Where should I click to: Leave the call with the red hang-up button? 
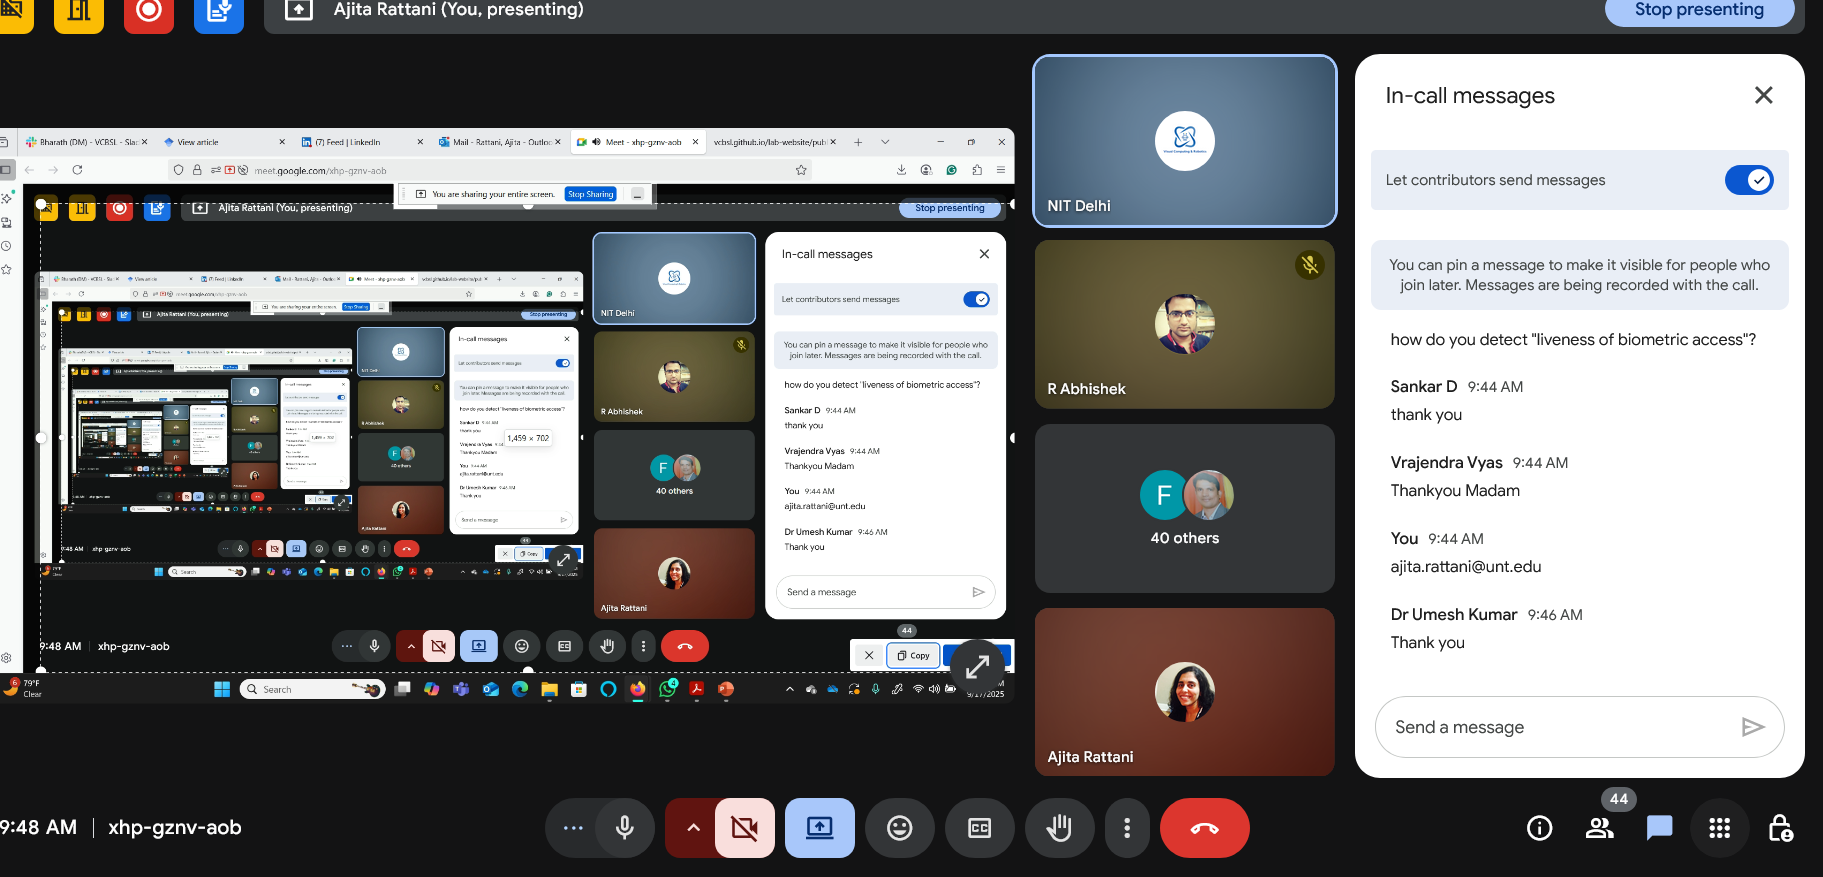[x=1204, y=828]
